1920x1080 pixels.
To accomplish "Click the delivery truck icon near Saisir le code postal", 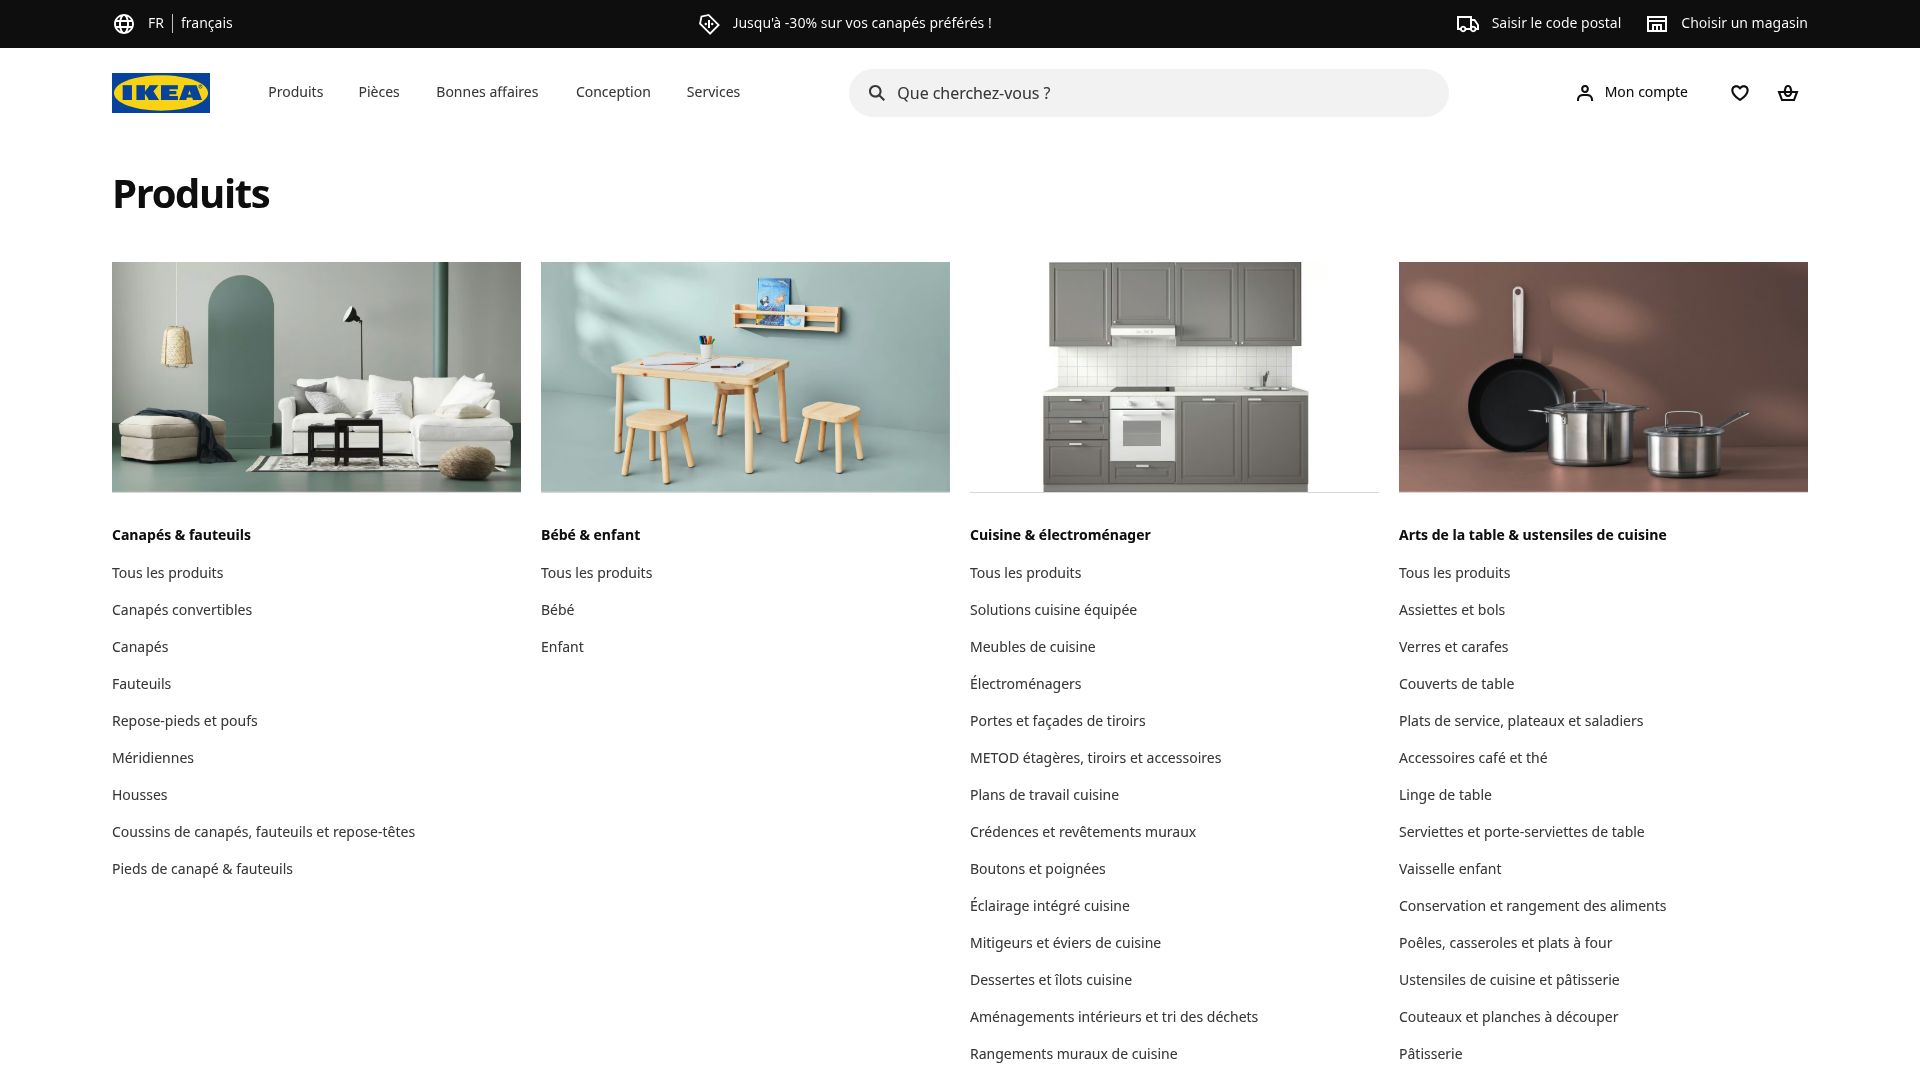I will pos(1468,22).
